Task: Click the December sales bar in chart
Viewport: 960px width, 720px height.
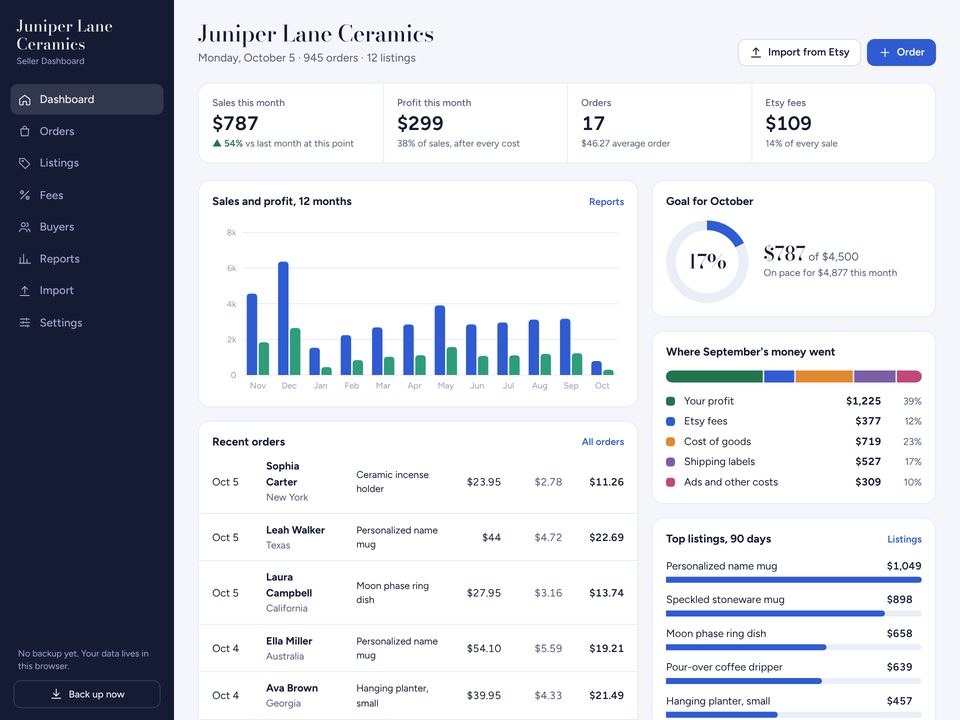Action: [x=283, y=318]
